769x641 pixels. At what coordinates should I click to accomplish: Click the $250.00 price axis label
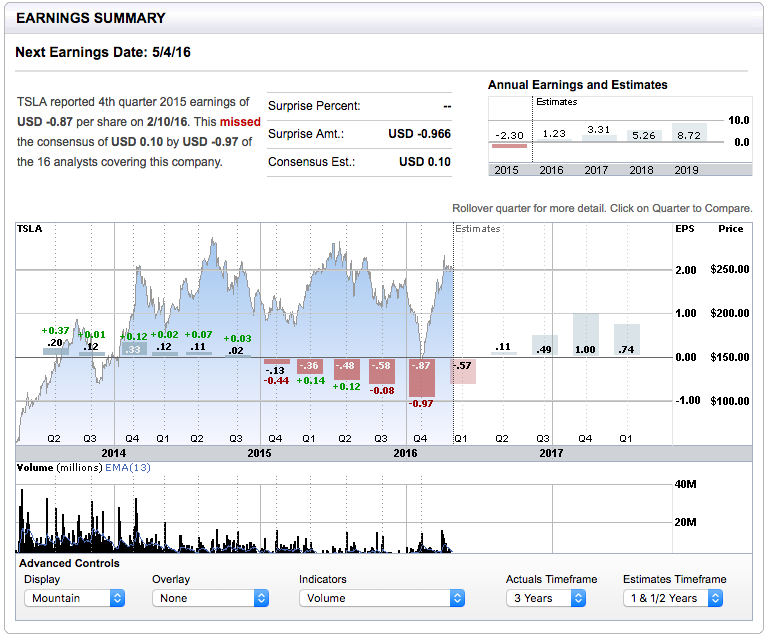[x=730, y=269]
